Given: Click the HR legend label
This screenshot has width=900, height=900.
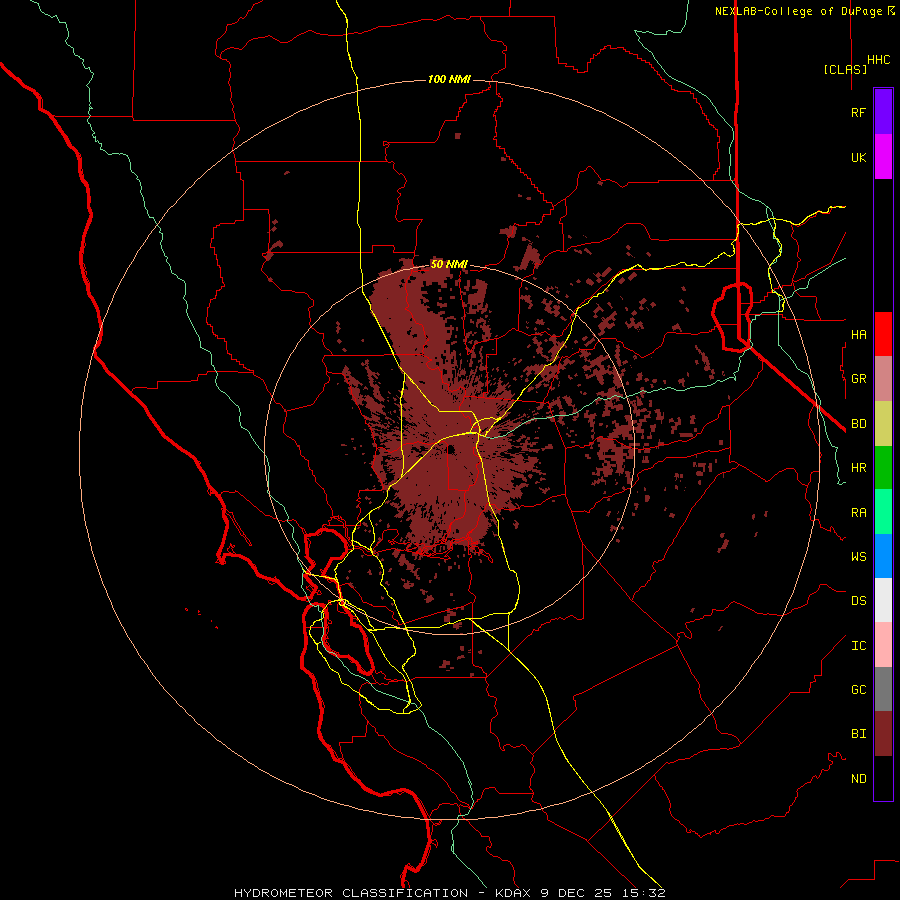Looking at the screenshot, I should (x=858, y=468).
